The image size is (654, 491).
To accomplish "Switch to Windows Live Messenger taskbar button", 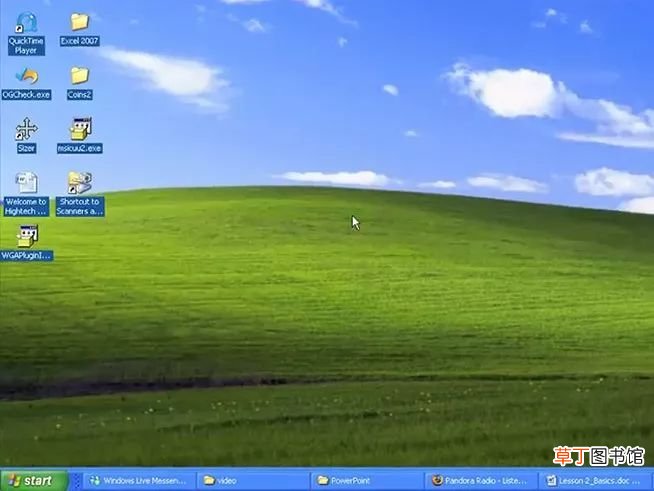I will (139, 481).
